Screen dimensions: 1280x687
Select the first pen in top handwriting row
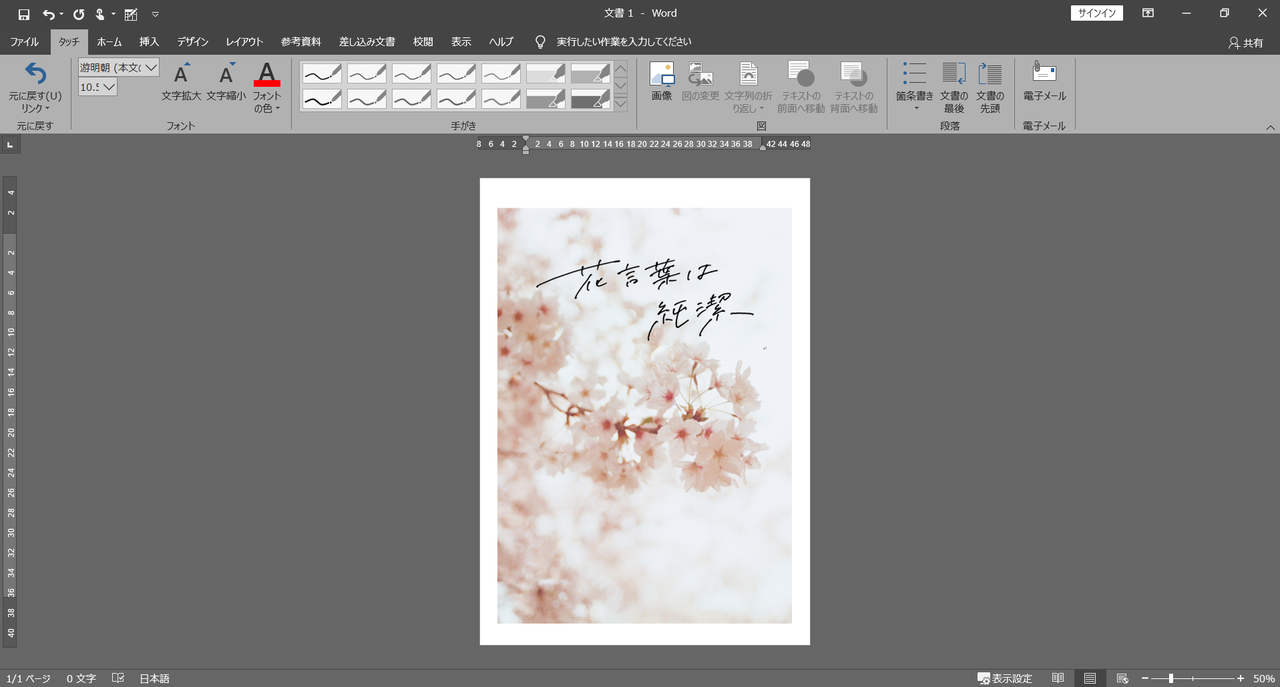point(322,73)
